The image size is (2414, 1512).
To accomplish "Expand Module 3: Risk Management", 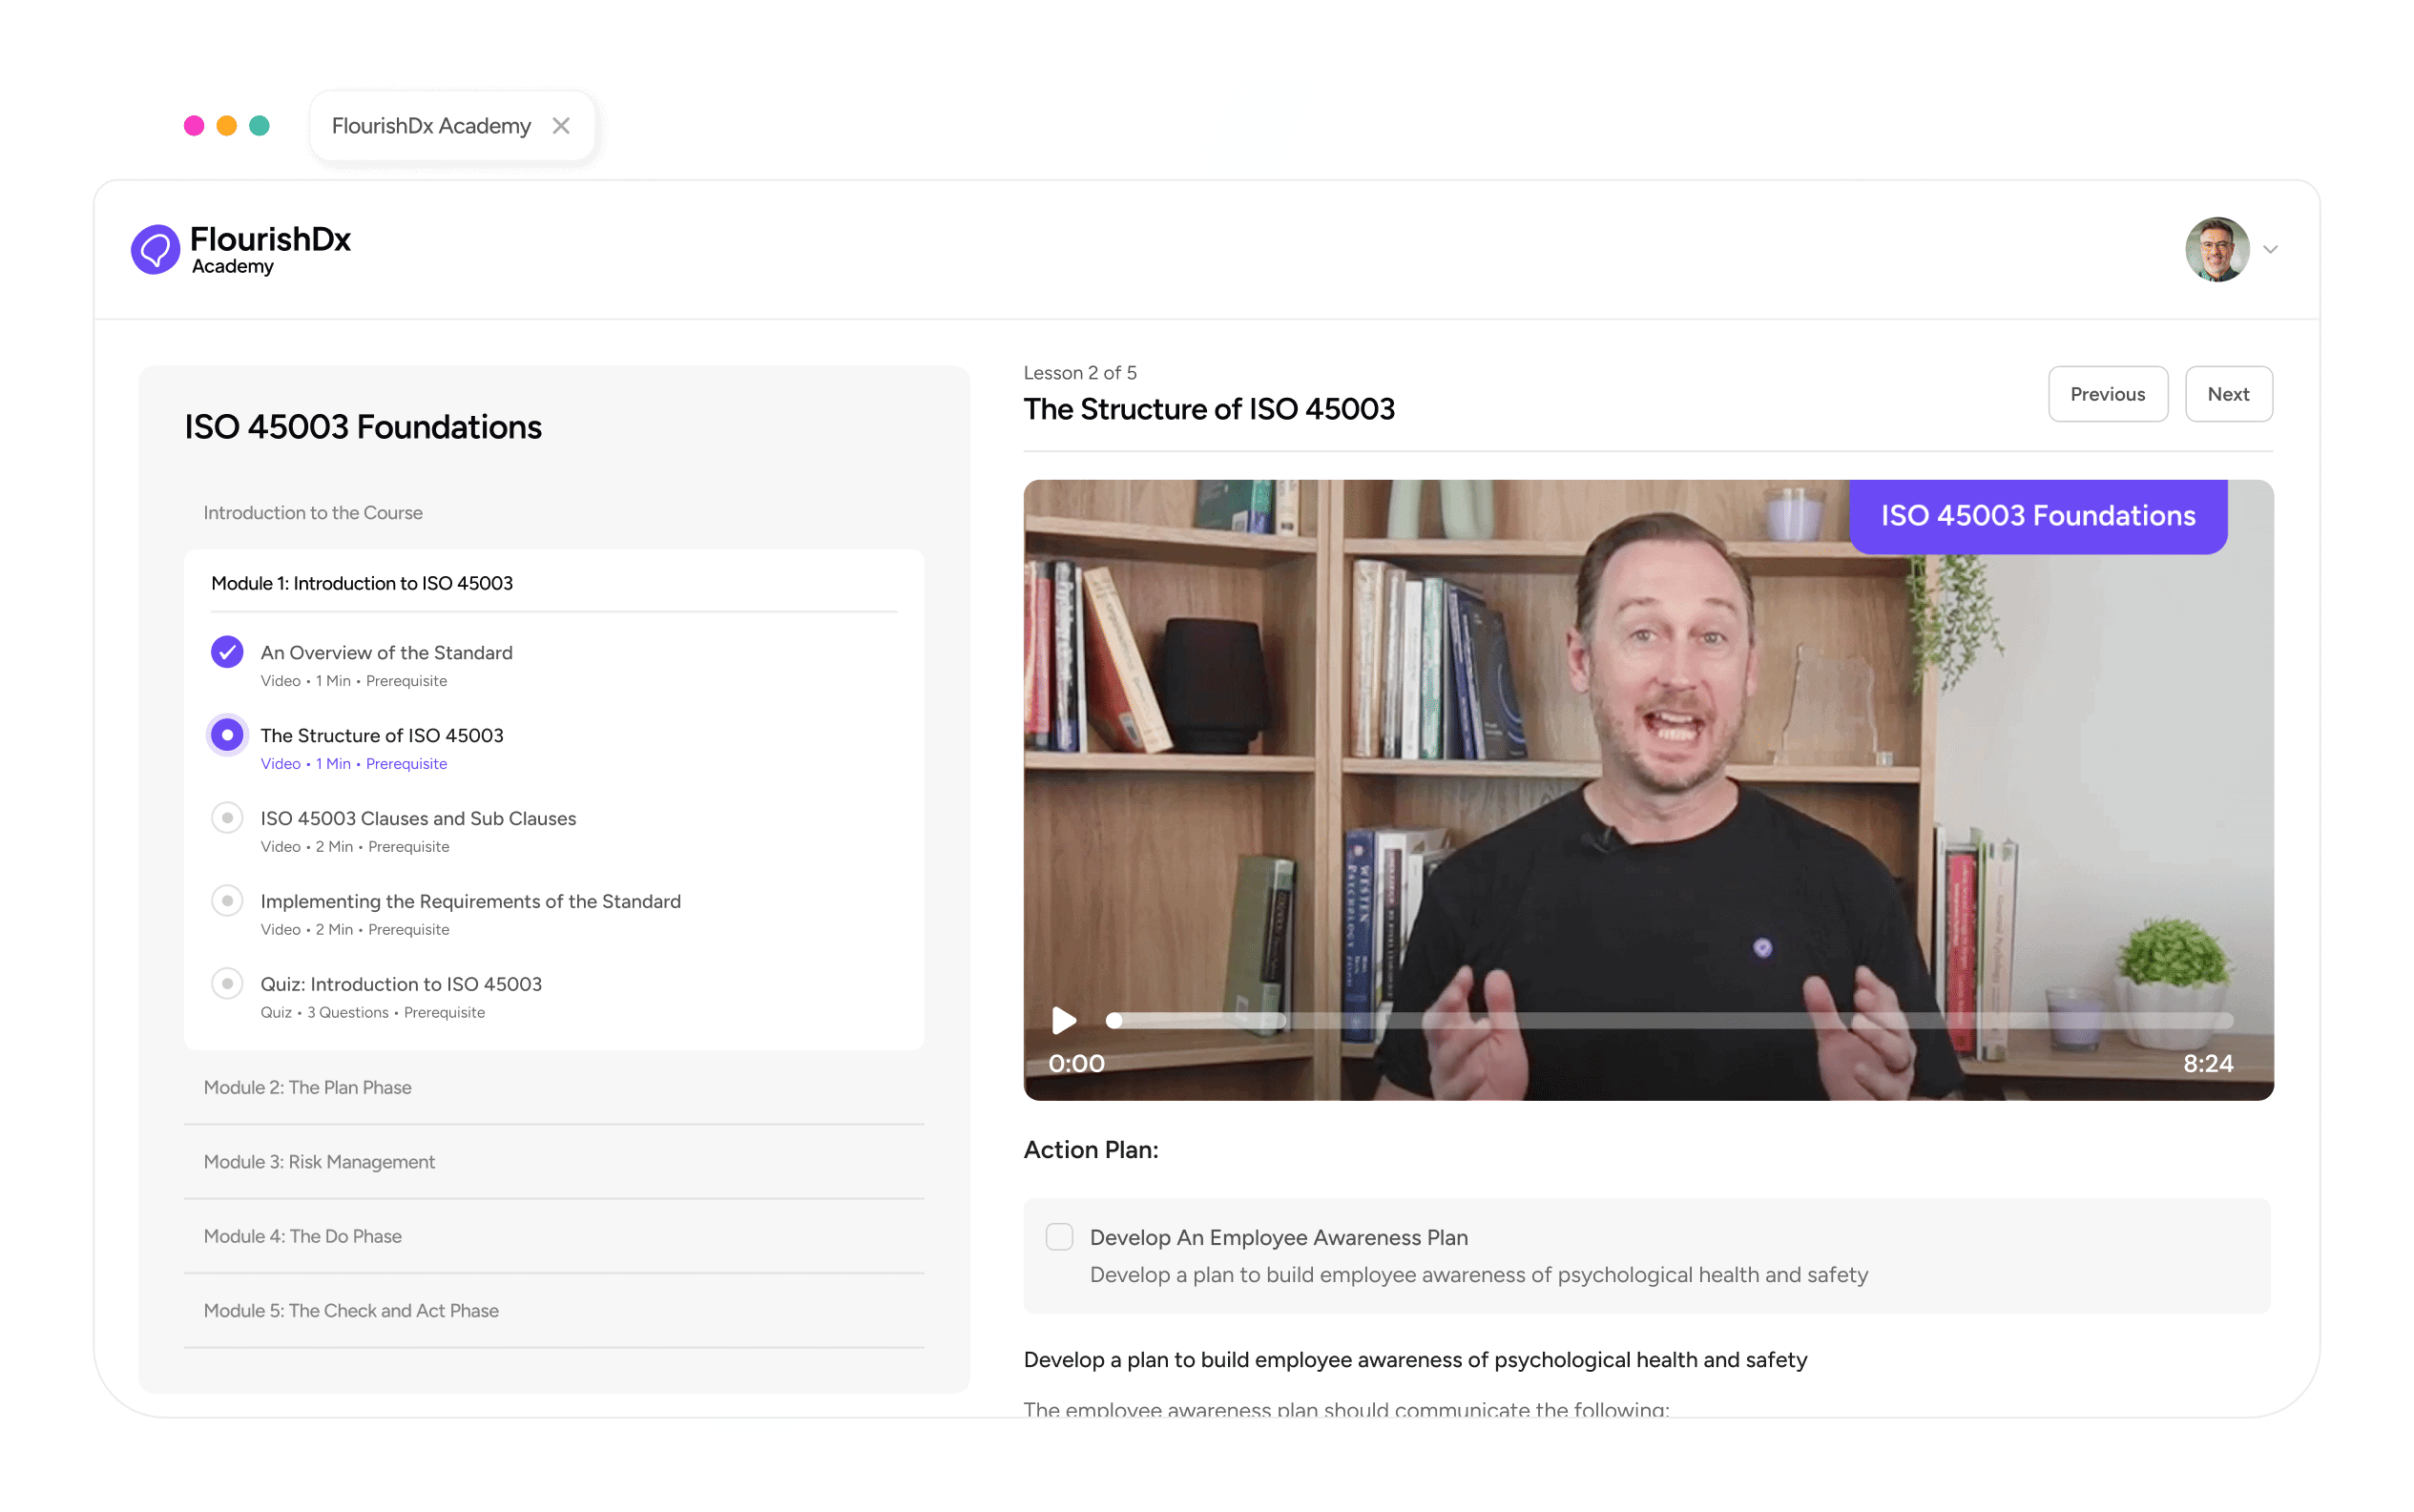I will [319, 1162].
